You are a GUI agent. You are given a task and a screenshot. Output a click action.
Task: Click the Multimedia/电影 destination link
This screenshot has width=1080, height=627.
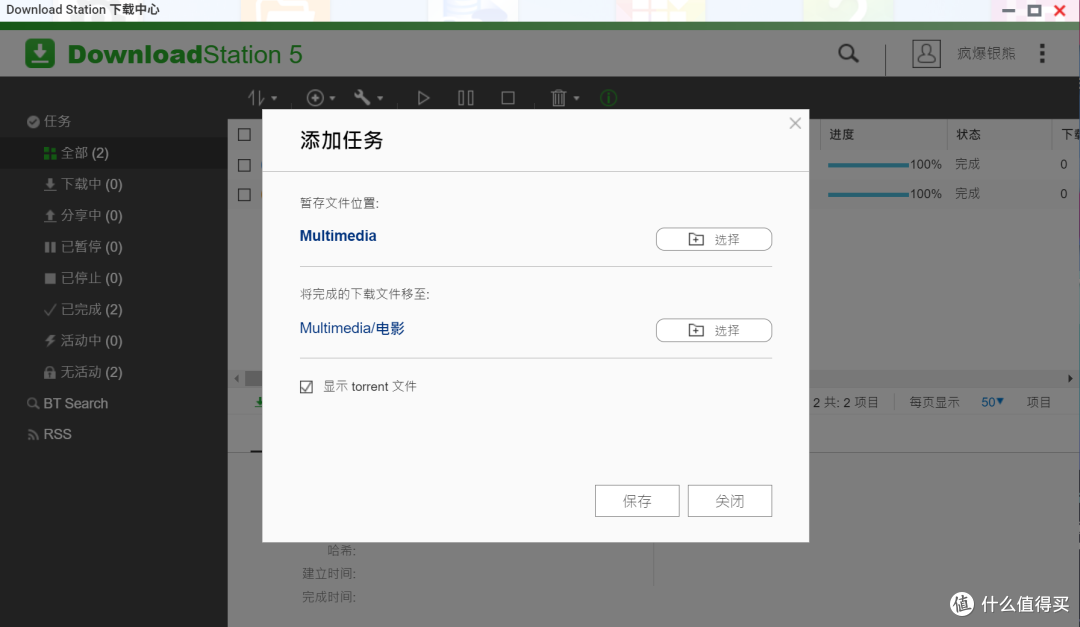[352, 328]
